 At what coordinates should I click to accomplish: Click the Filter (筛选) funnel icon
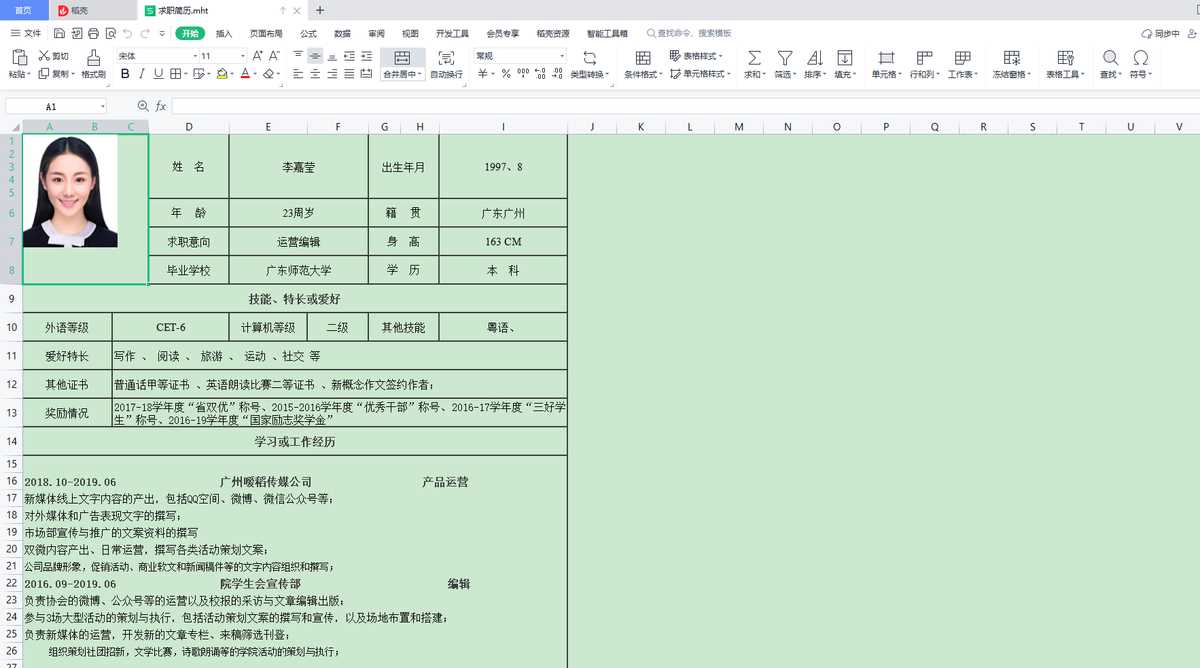(x=785, y=58)
